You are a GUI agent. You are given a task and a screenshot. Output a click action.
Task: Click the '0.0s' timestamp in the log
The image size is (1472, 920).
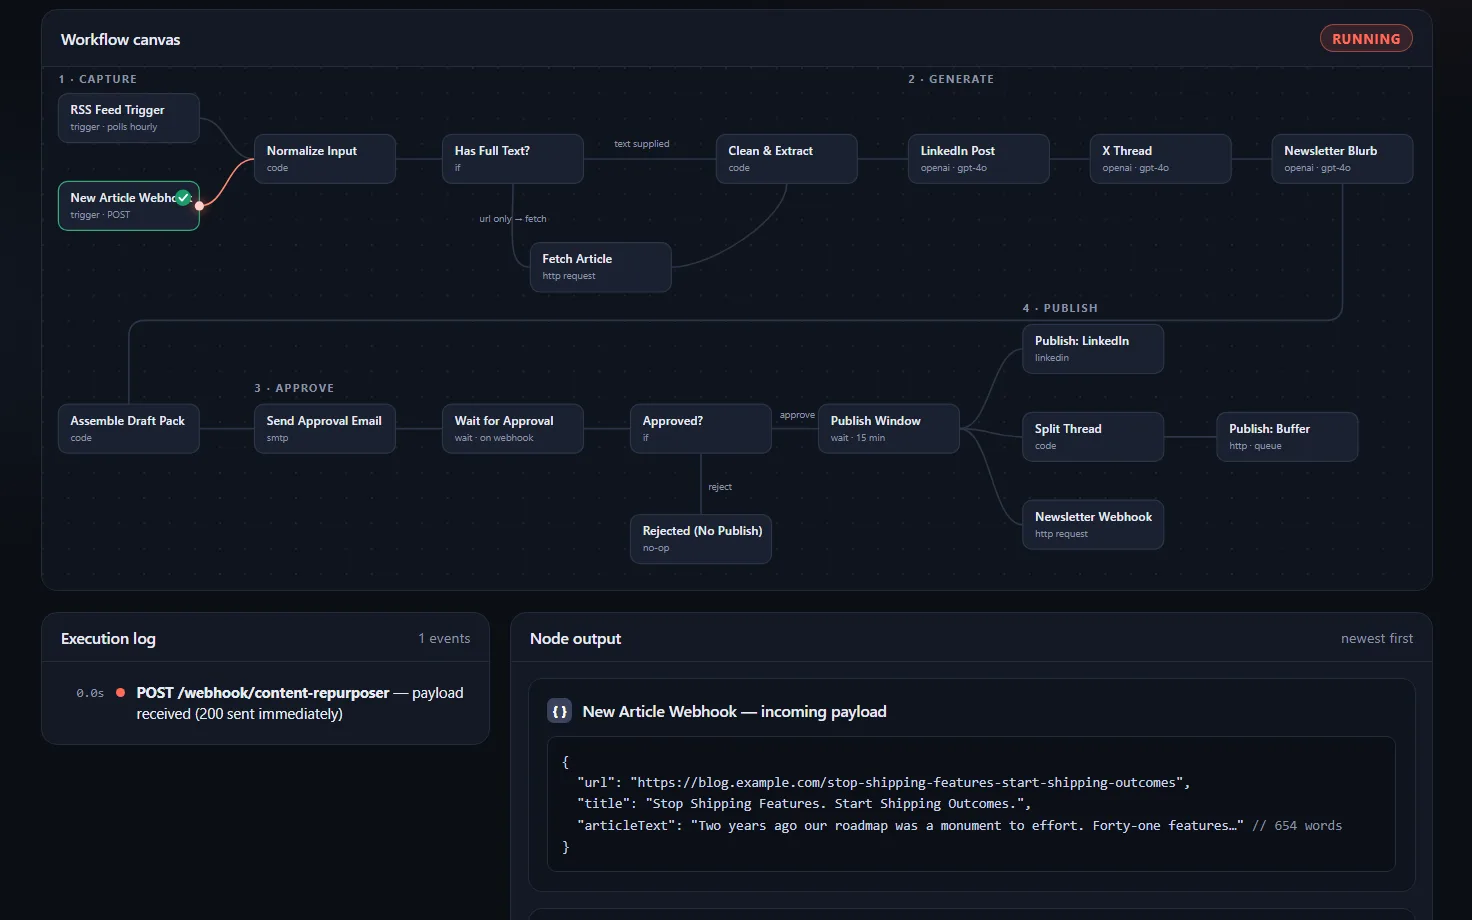click(x=90, y=693)
